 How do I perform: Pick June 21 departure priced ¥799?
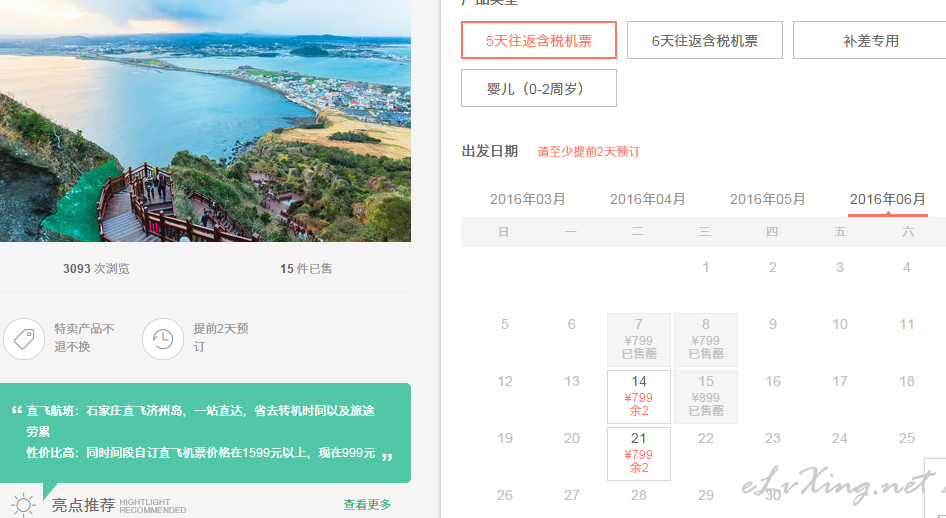tap(639, 453)
